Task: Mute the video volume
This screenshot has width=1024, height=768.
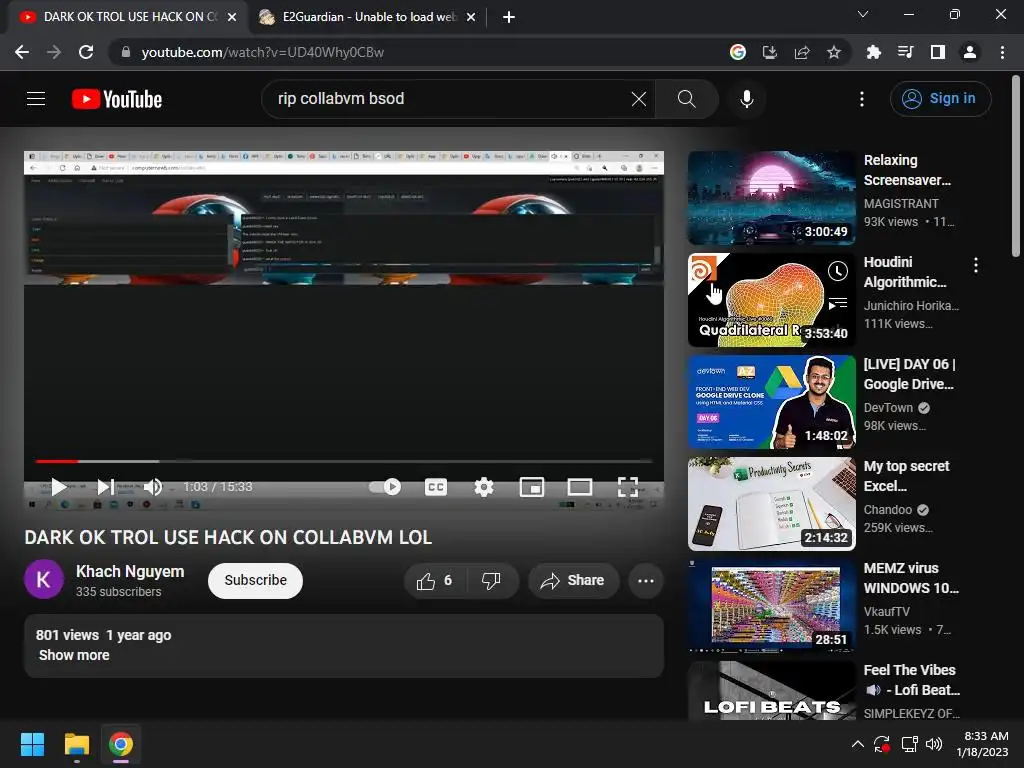Action: 153,487
